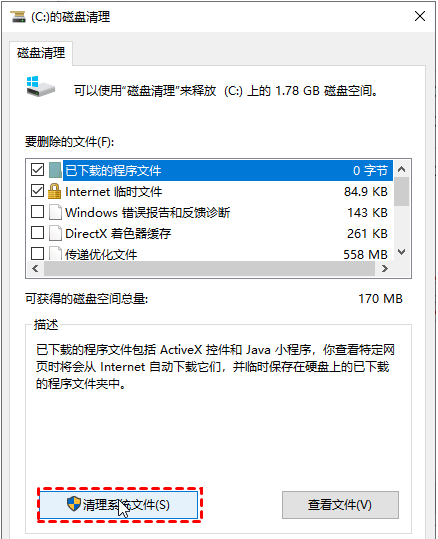This screenshot has height=539, width=438.
Task: Click the horizontal scroll left arrow
Action: coord(35,268)
